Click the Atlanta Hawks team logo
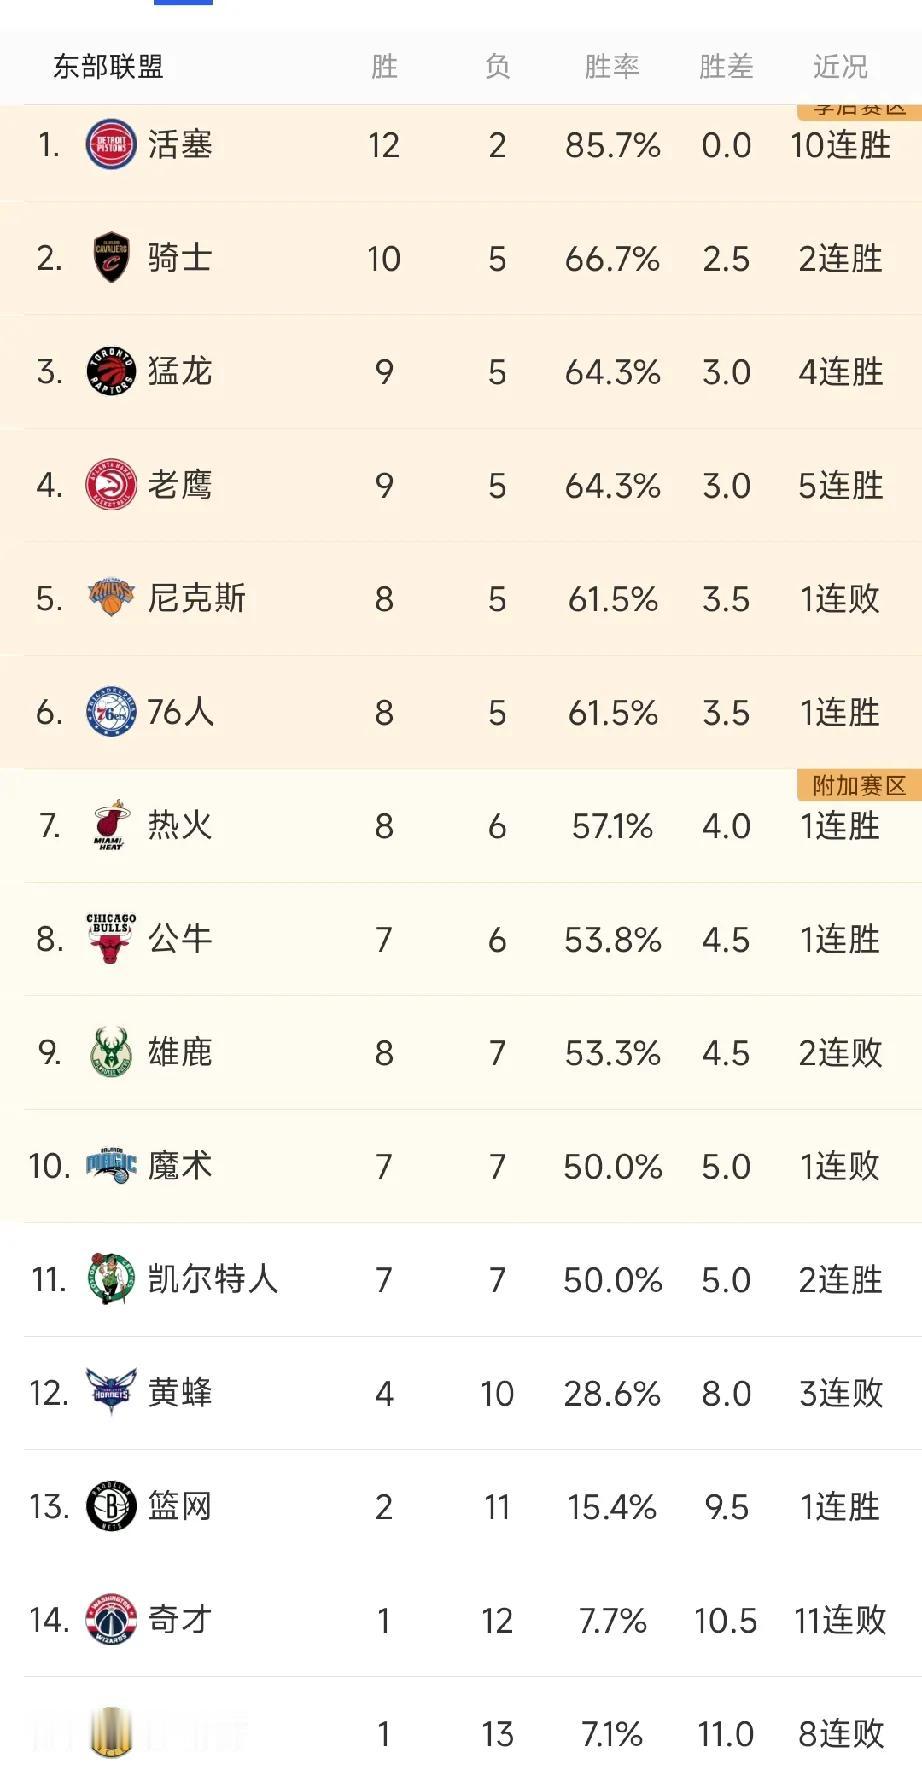This screenshot has width=922, height=1770. (x=110, y=485)
